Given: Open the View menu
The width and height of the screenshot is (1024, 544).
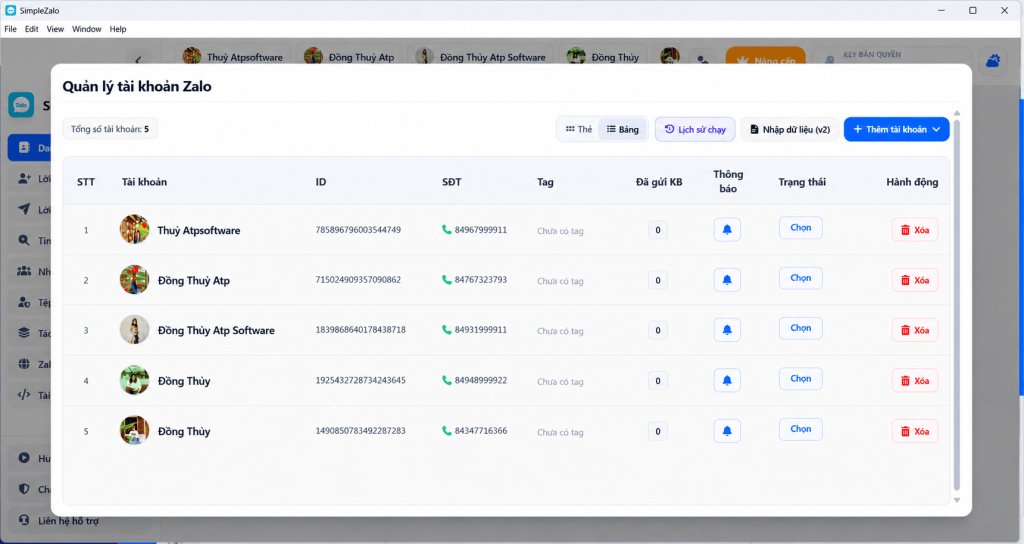Looking at the screenshot, I should coord(55,29).
